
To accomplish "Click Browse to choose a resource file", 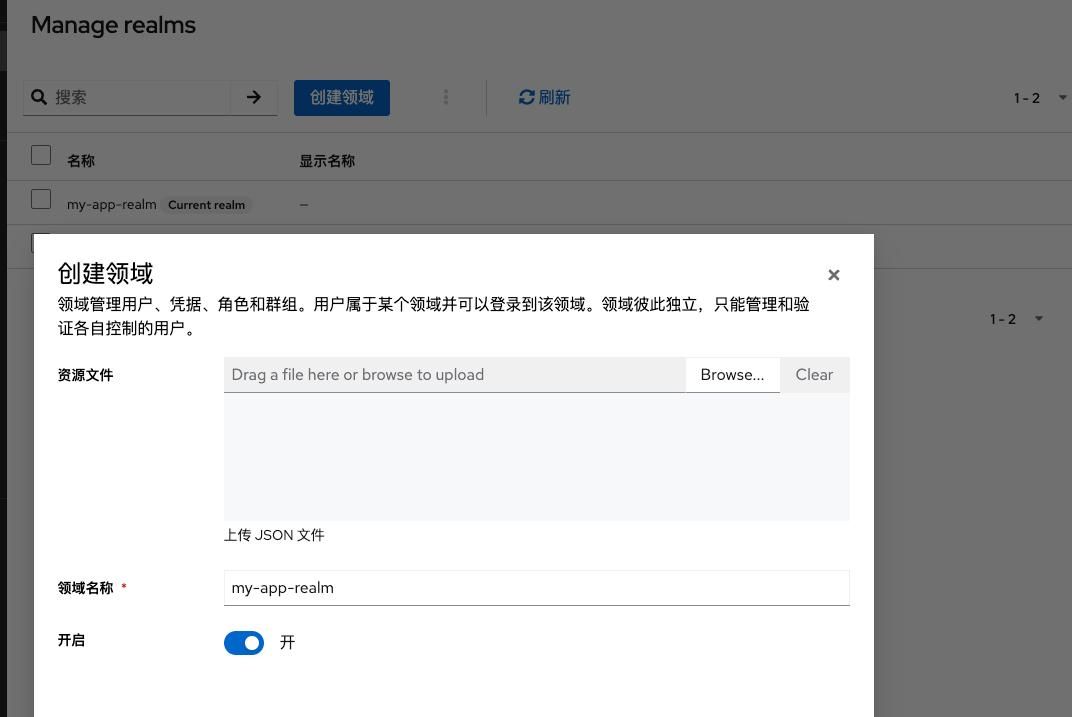I will tap(732, 374).
